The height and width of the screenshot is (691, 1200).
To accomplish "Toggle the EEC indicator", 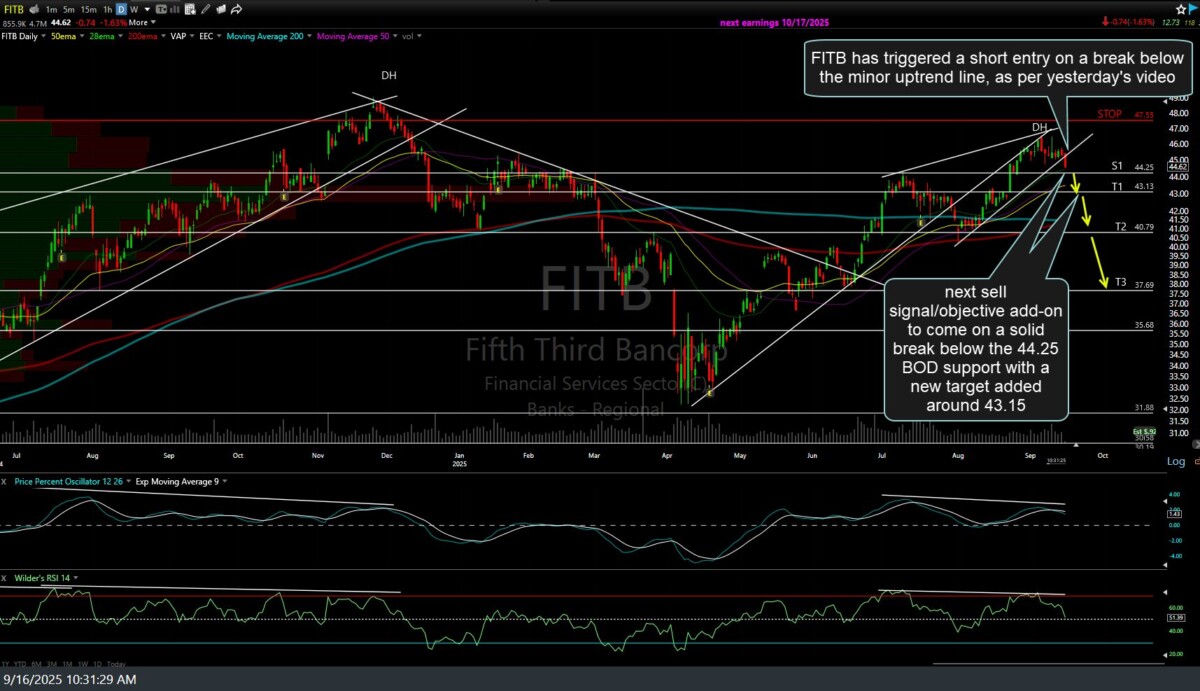I will [x=206, y=36].
